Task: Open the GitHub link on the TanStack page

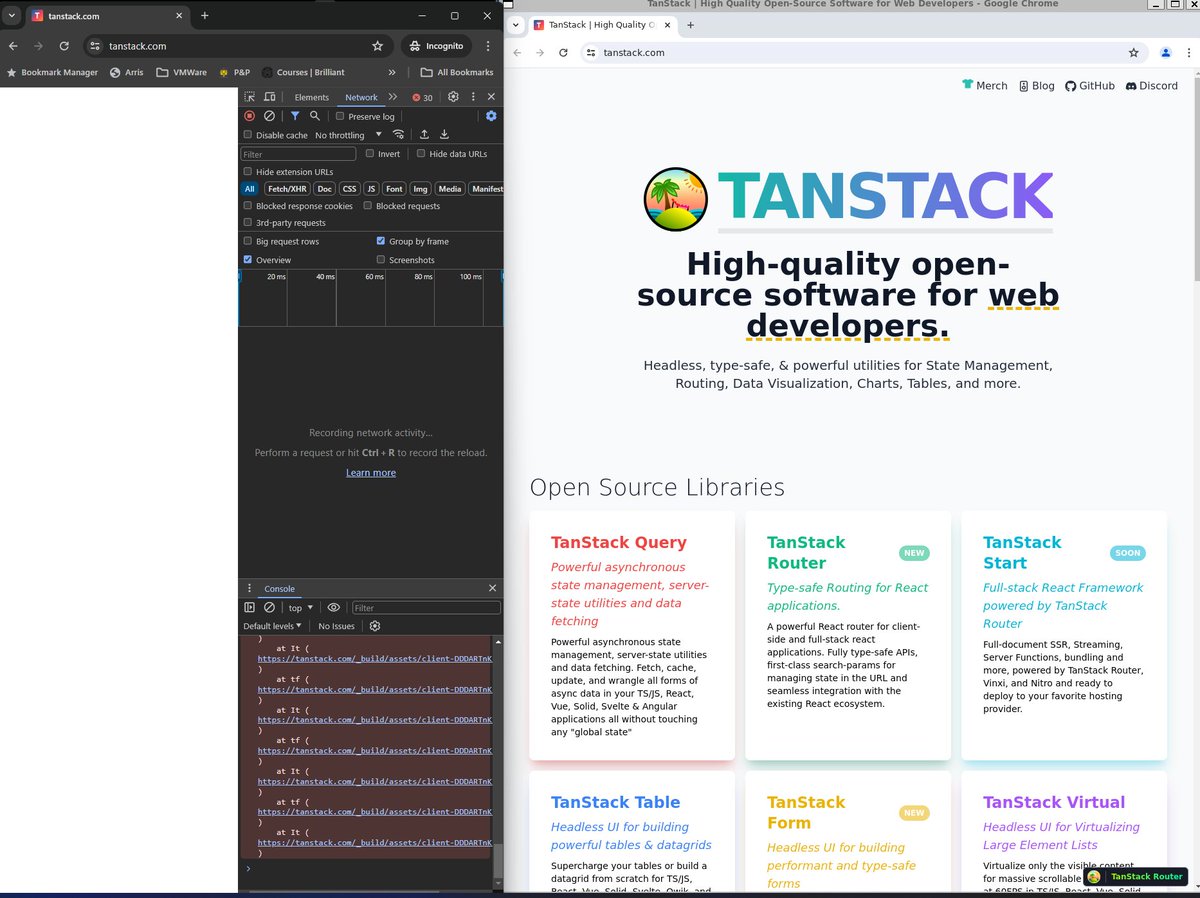Action: [x=1089, y=86]
